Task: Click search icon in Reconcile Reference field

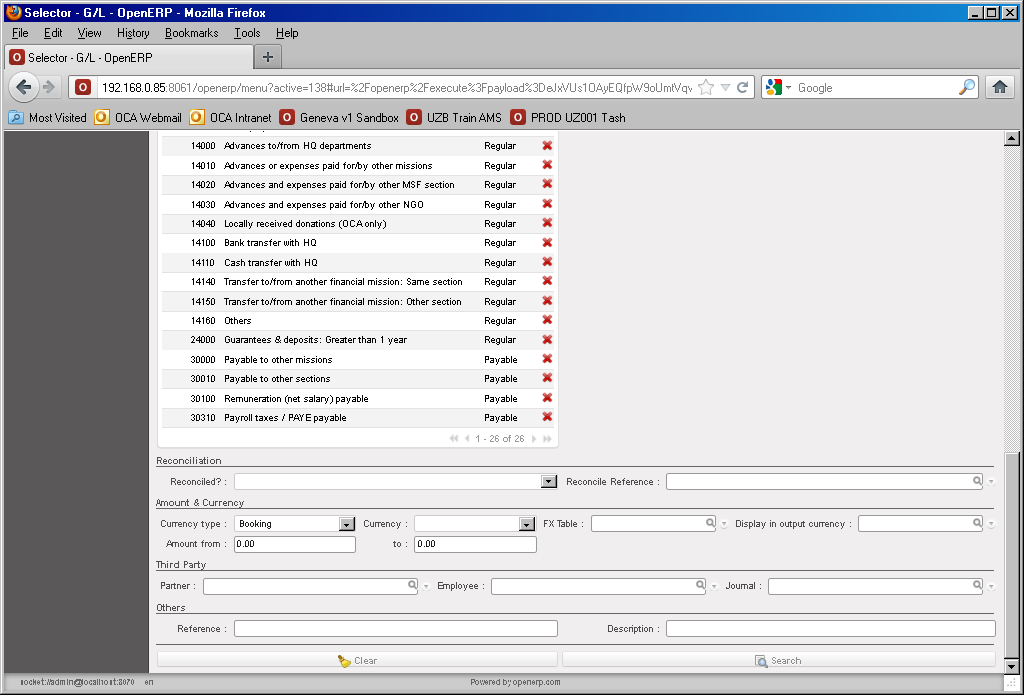Action: coord(977,482)
